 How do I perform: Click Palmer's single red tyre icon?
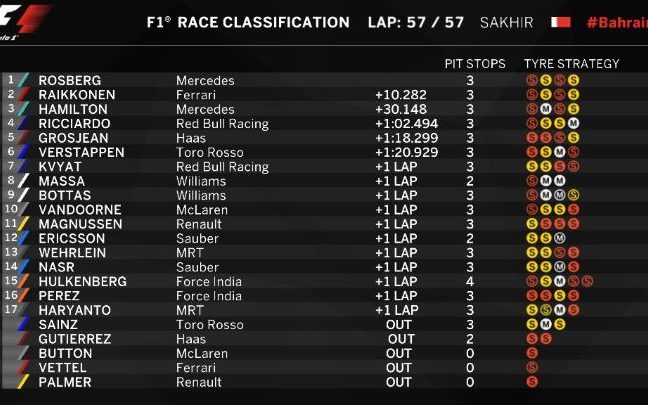click(x=532, y=381)
